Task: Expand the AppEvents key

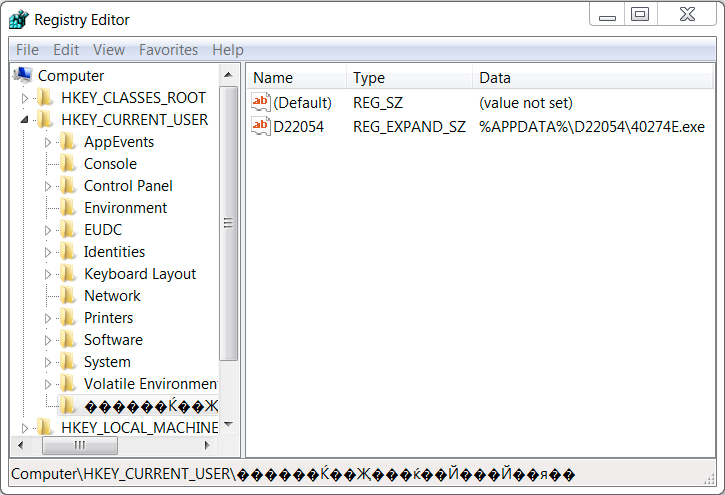Action: tap(48, 142)
